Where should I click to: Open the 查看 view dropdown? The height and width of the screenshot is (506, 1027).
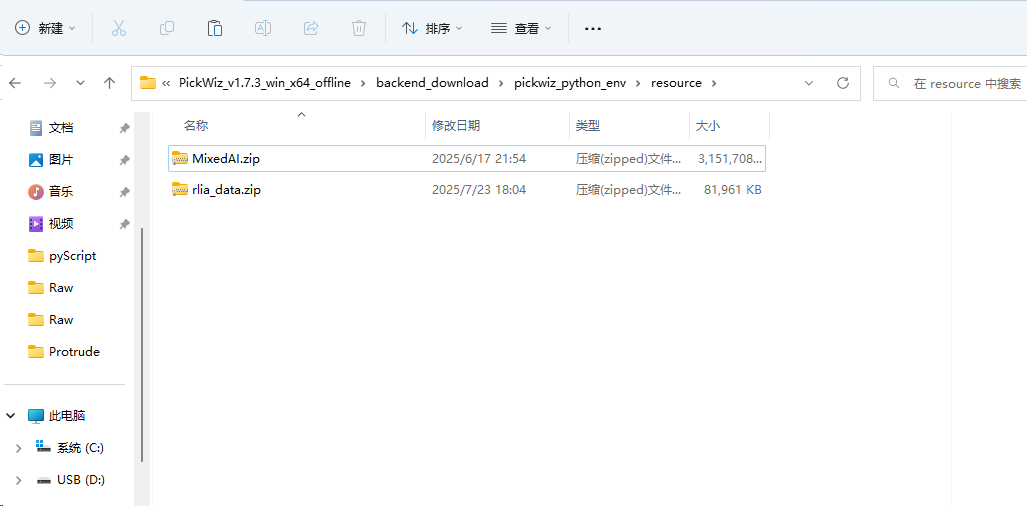pos(521,28)
